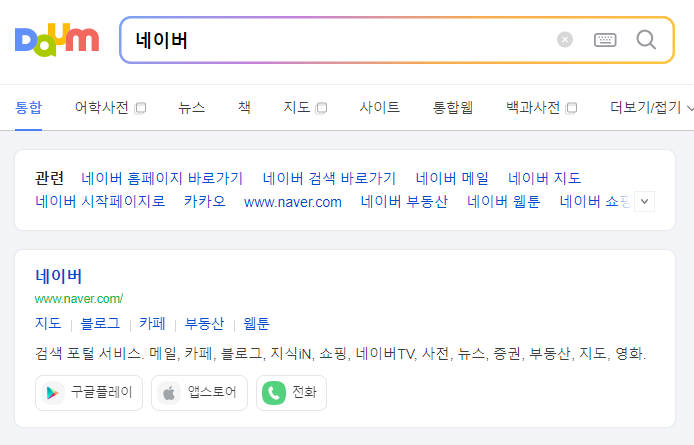The width and height of the screenshot is (694, 445).
Task: Open the 블로그 sublink
Action: (100, 323)
